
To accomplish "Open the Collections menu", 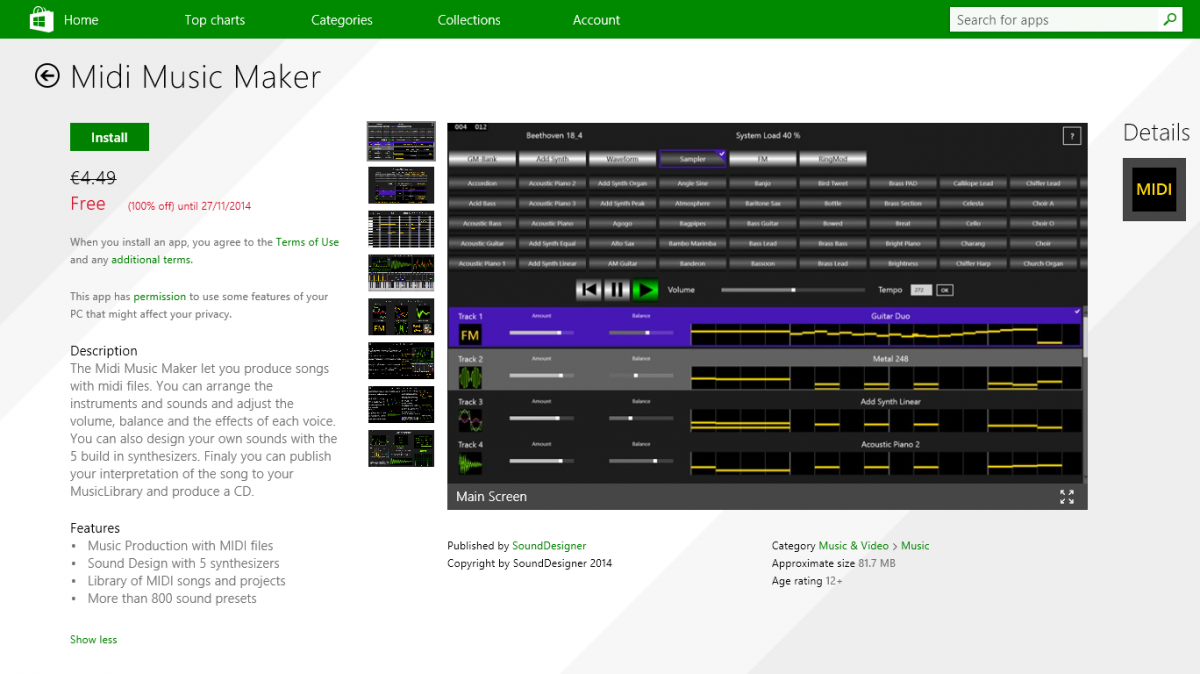I will click(469, 20).
